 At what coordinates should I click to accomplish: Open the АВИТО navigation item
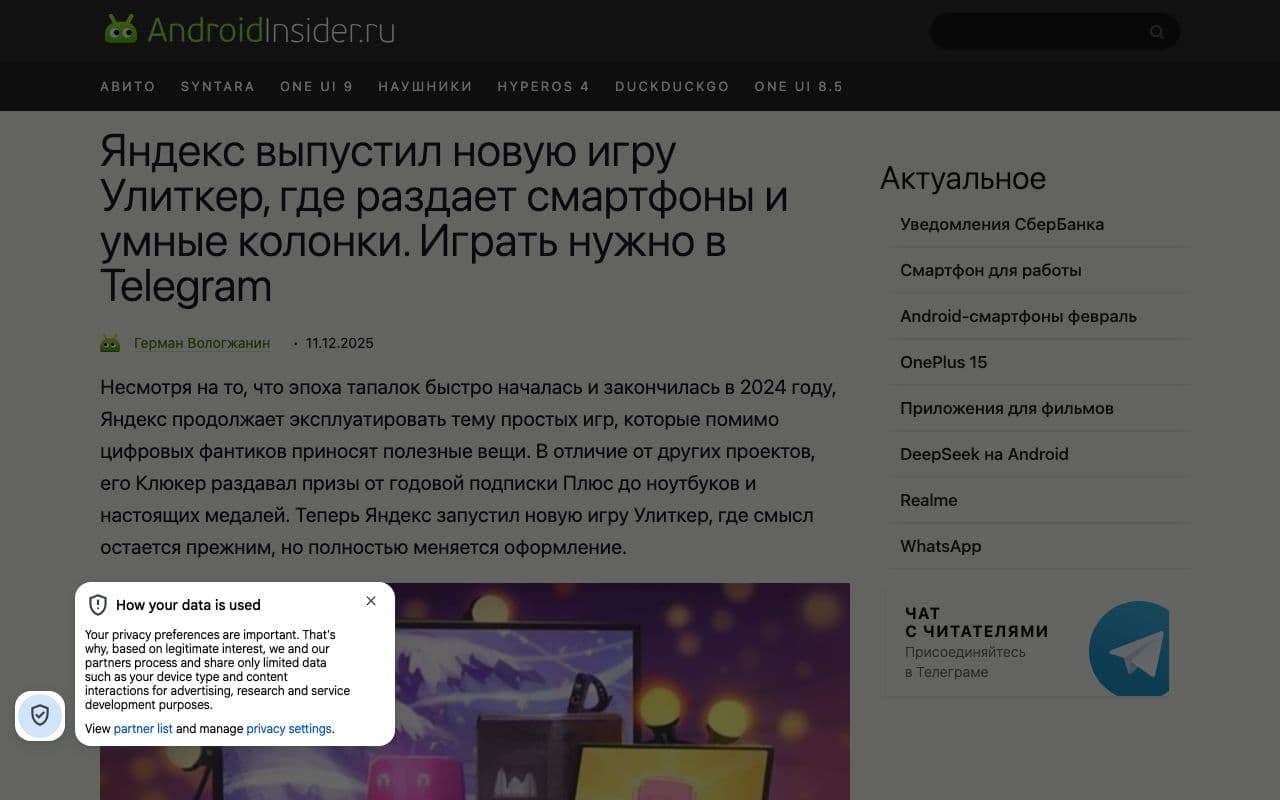tap(128, 86)
